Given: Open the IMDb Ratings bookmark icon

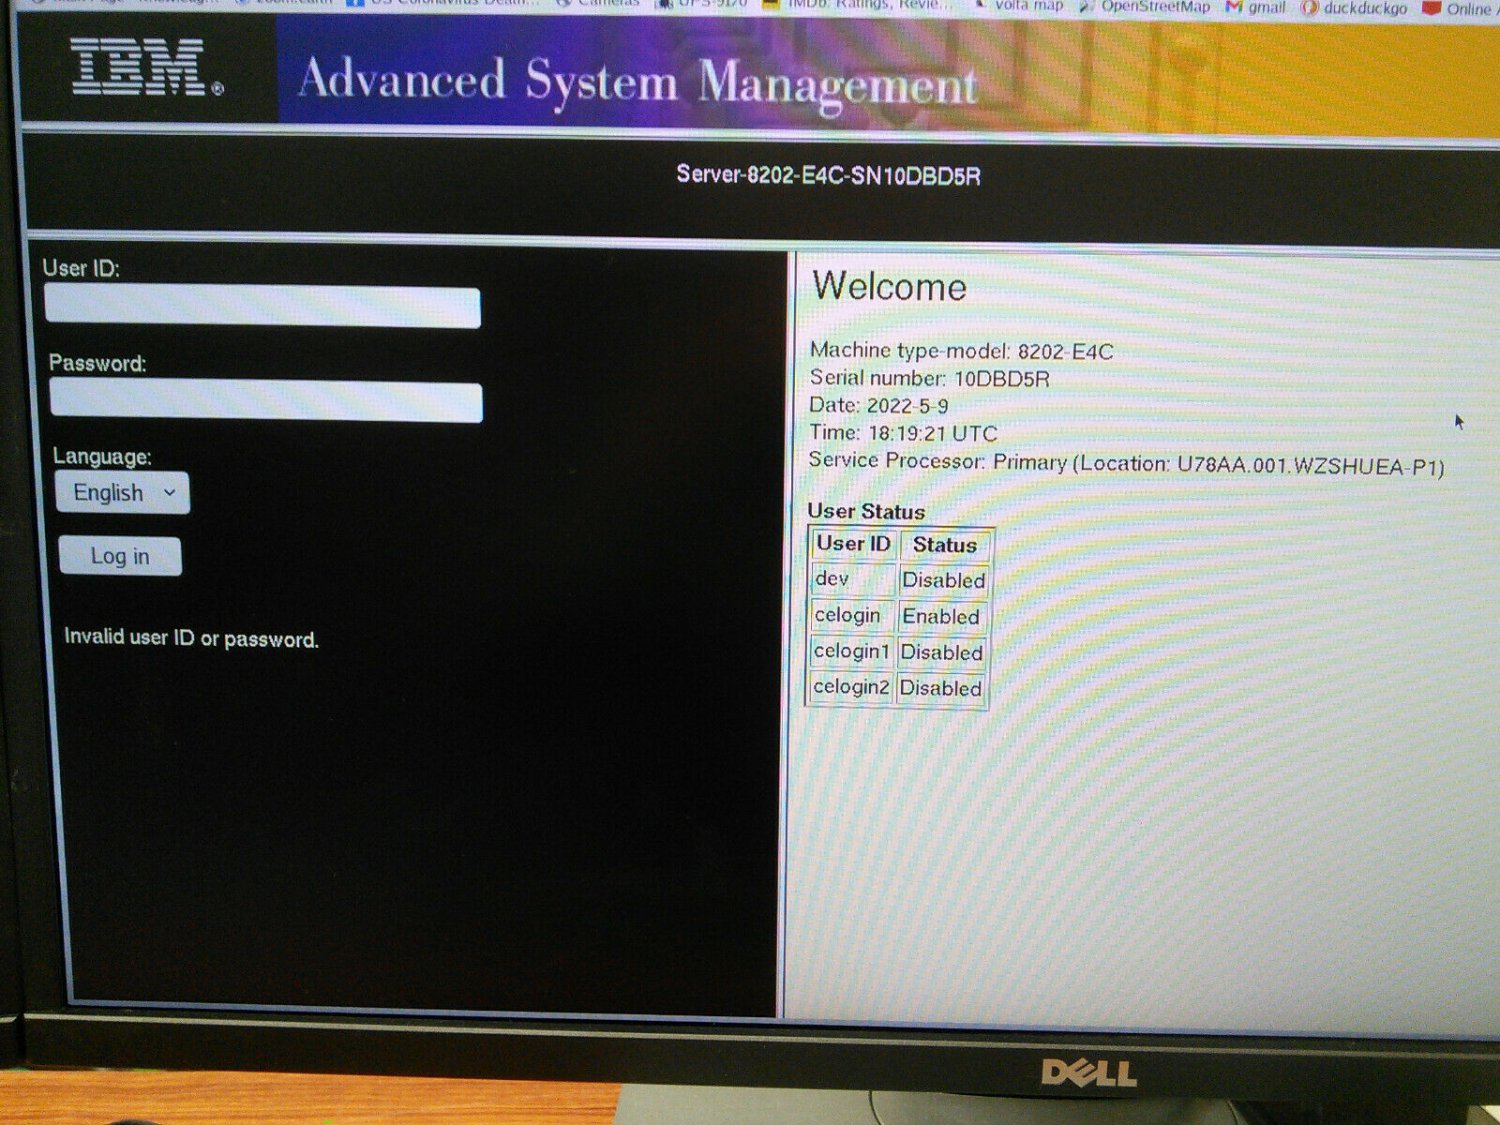Looking at the screenshot, I should 772,5.
